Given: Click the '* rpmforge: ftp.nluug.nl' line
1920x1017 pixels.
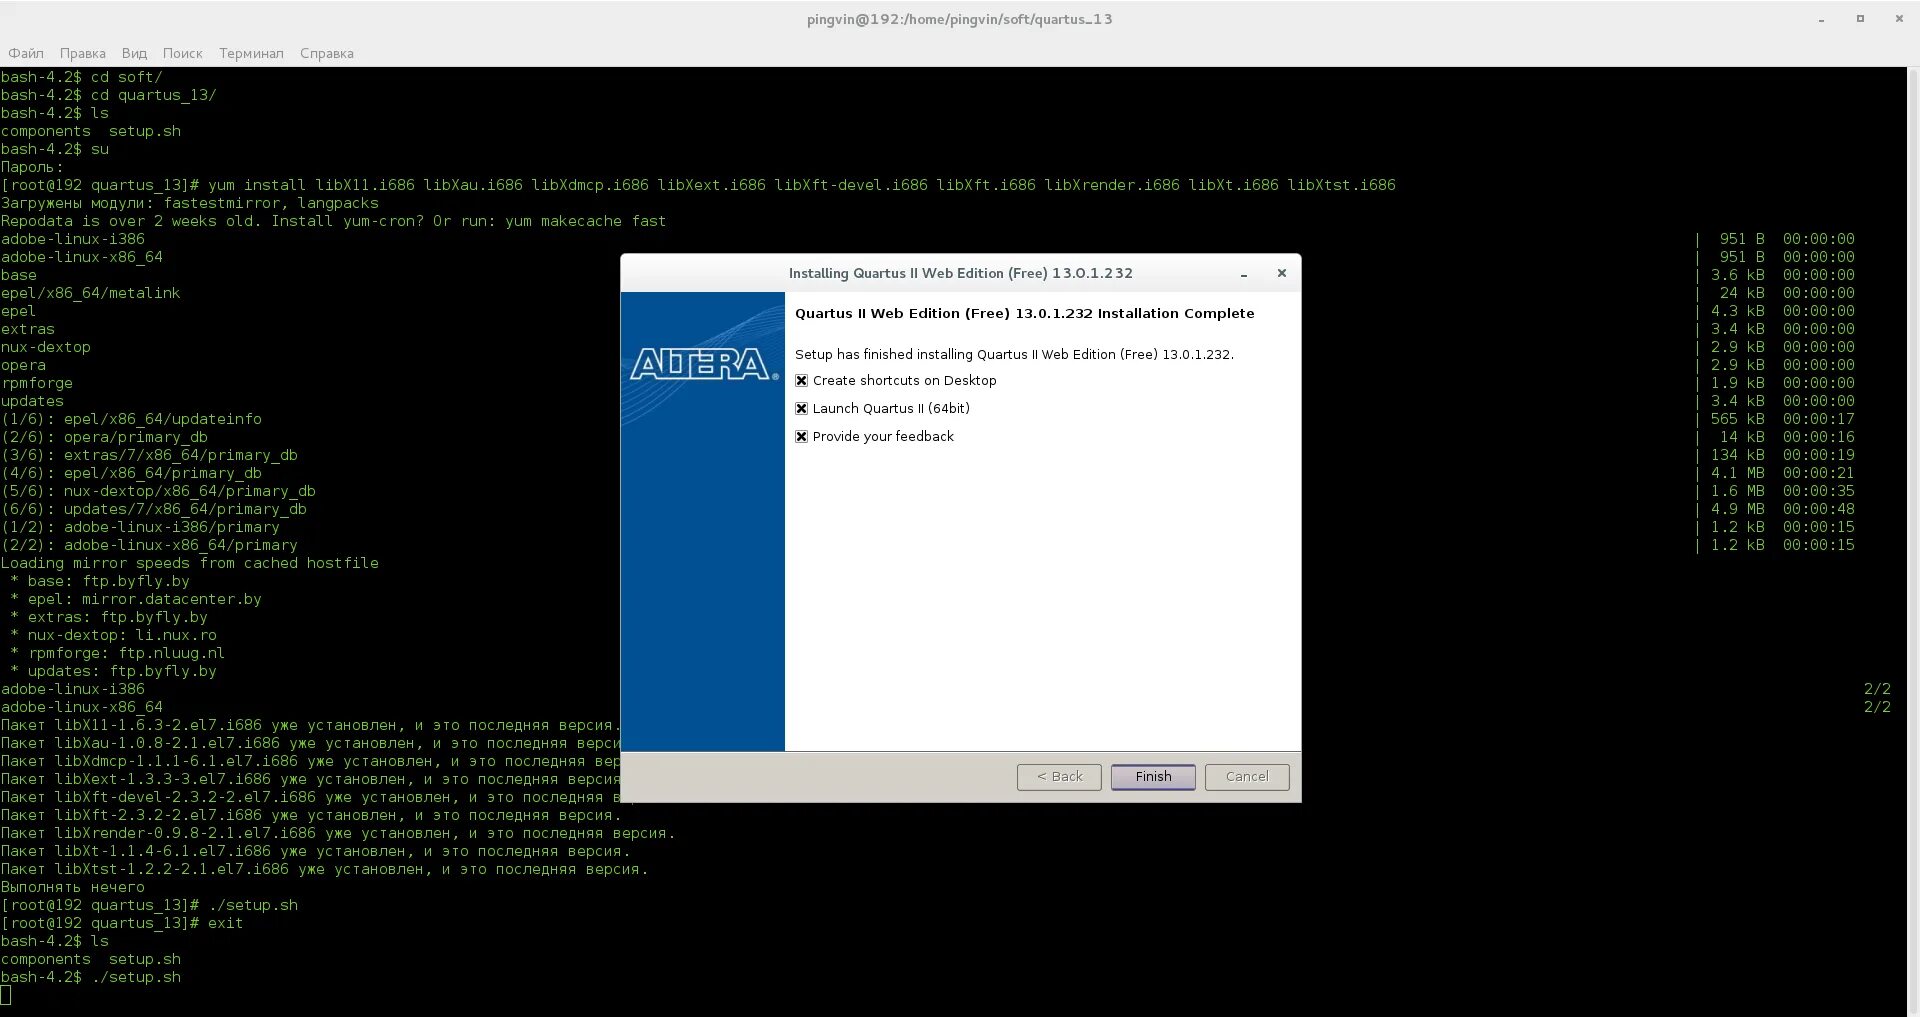Looking at the screenshot, I should click(x=117, y=653).
